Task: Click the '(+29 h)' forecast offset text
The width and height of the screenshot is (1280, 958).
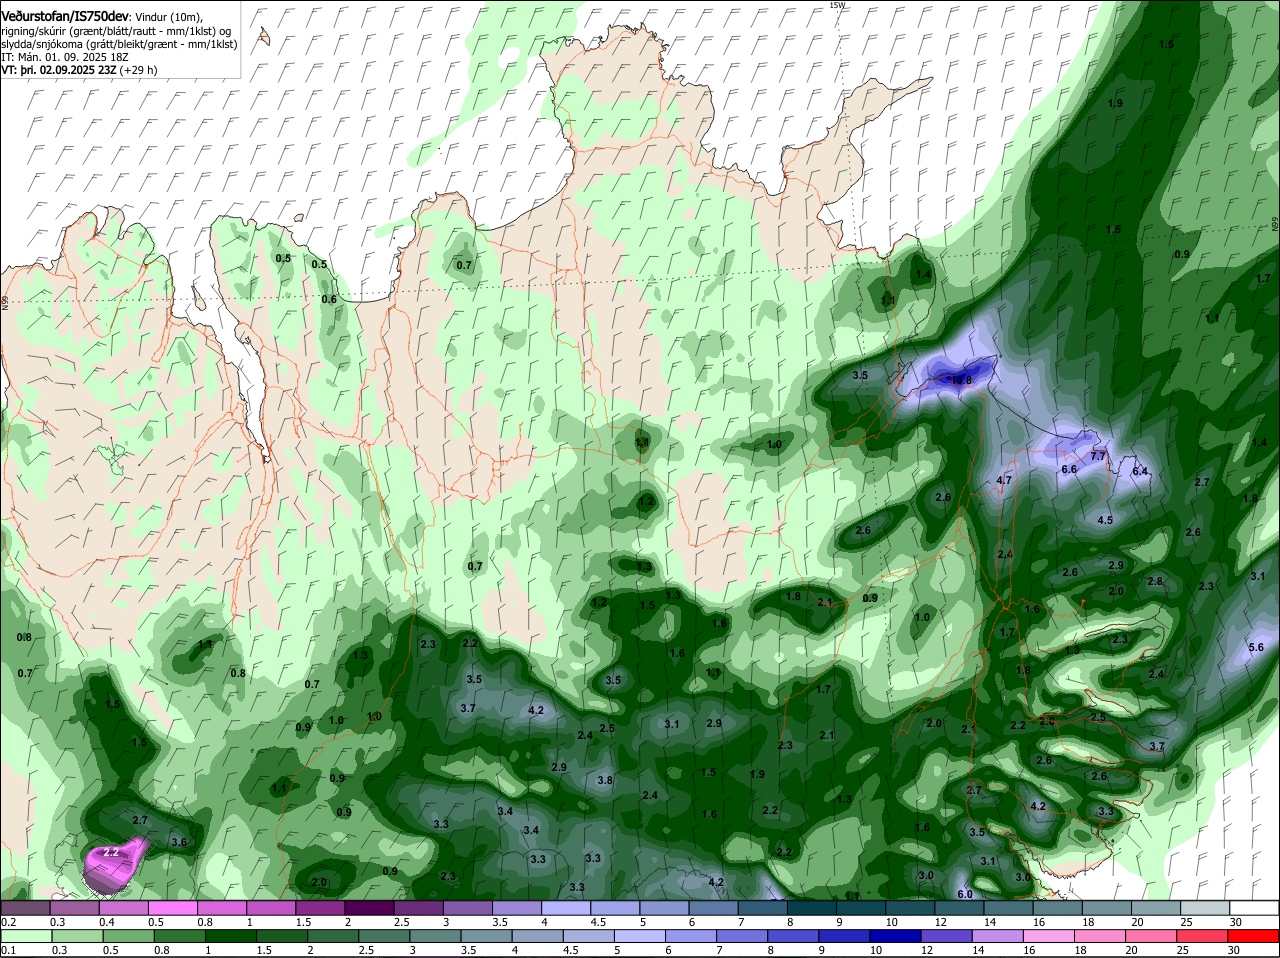Action: point(138,70)
